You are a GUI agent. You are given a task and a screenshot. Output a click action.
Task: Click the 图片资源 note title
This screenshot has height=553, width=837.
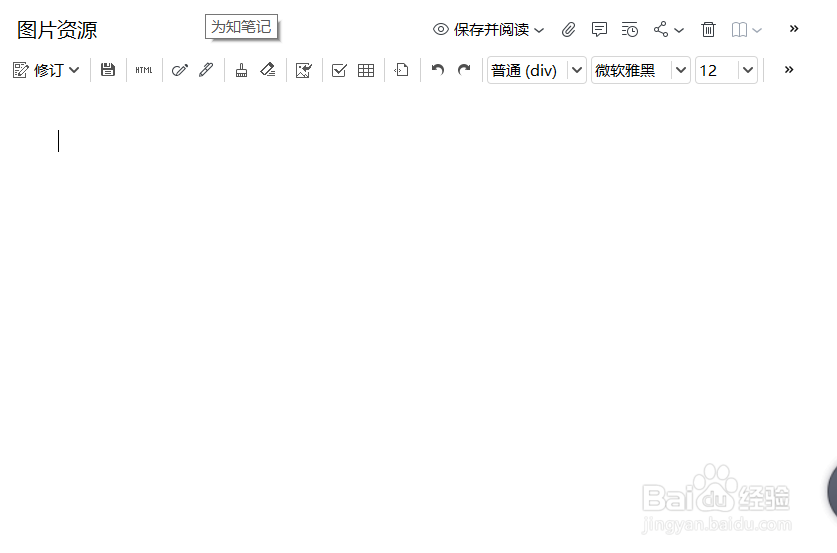click(57, 30)
